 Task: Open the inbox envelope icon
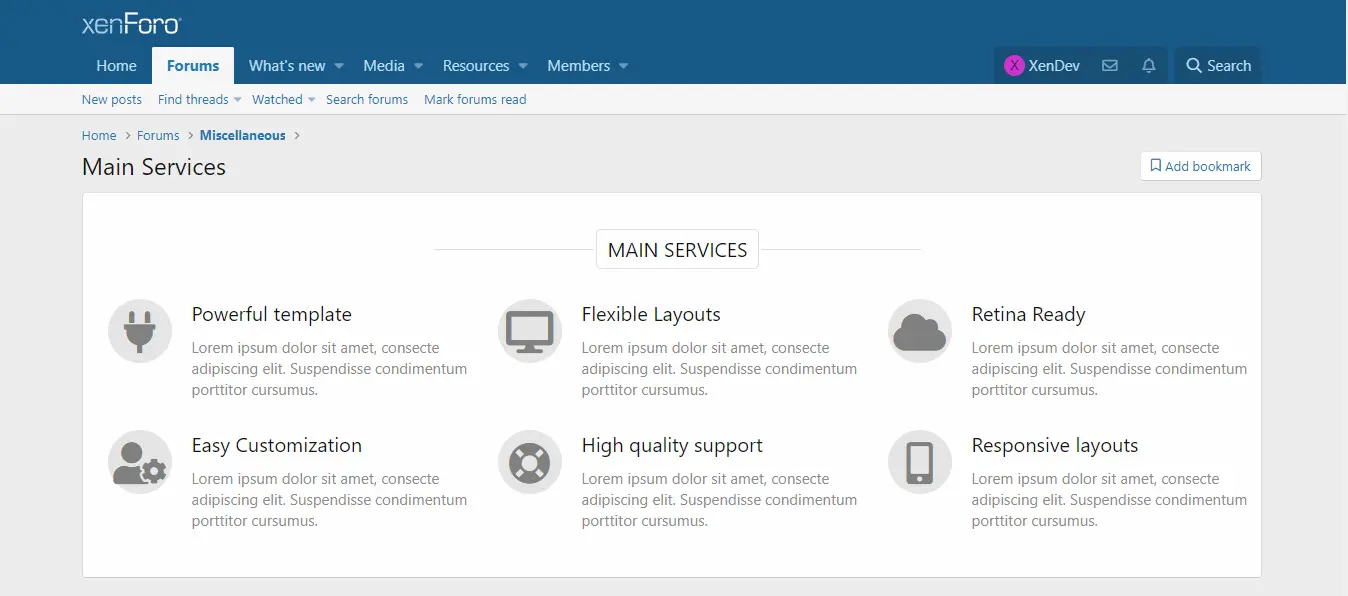point(1110,66)
